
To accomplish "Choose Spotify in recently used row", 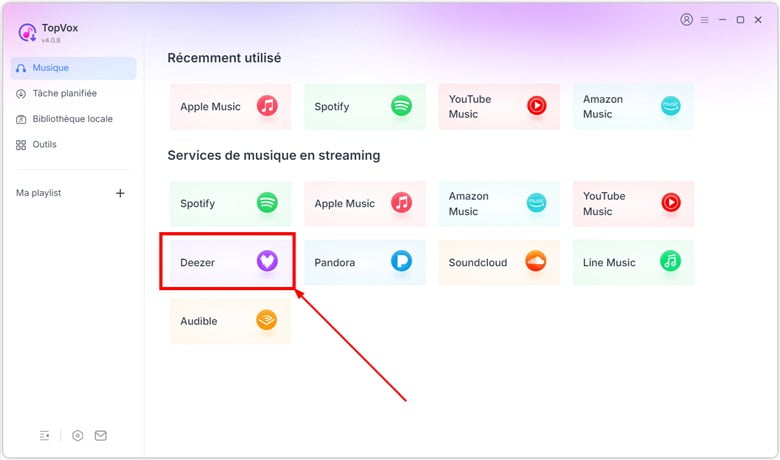I will (x=365, y=106).
